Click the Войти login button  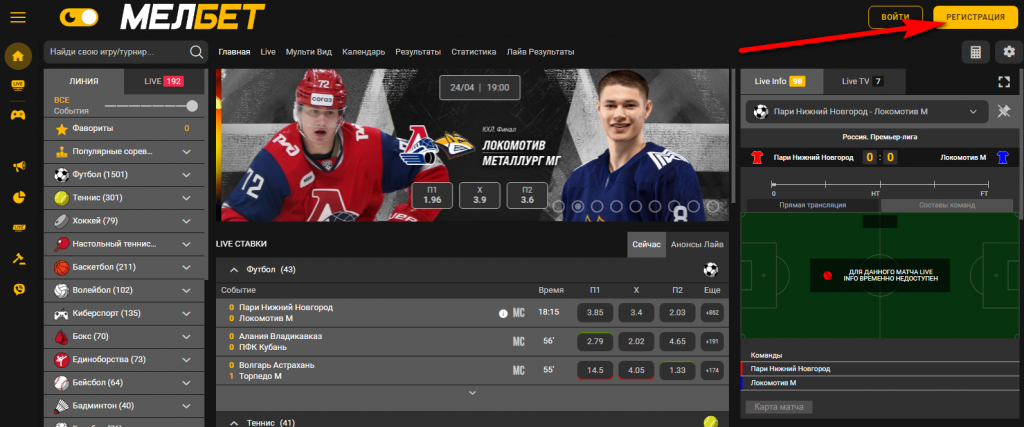click(895, 18)
